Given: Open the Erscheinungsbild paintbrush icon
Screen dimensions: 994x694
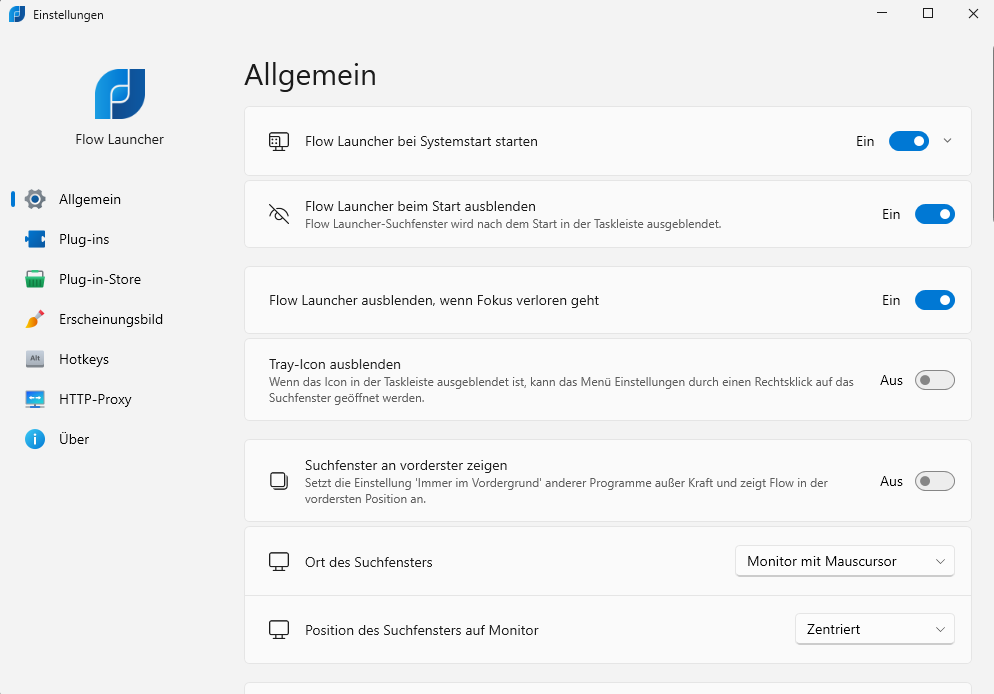Looking at the screenshot, I should coord(35,319).
